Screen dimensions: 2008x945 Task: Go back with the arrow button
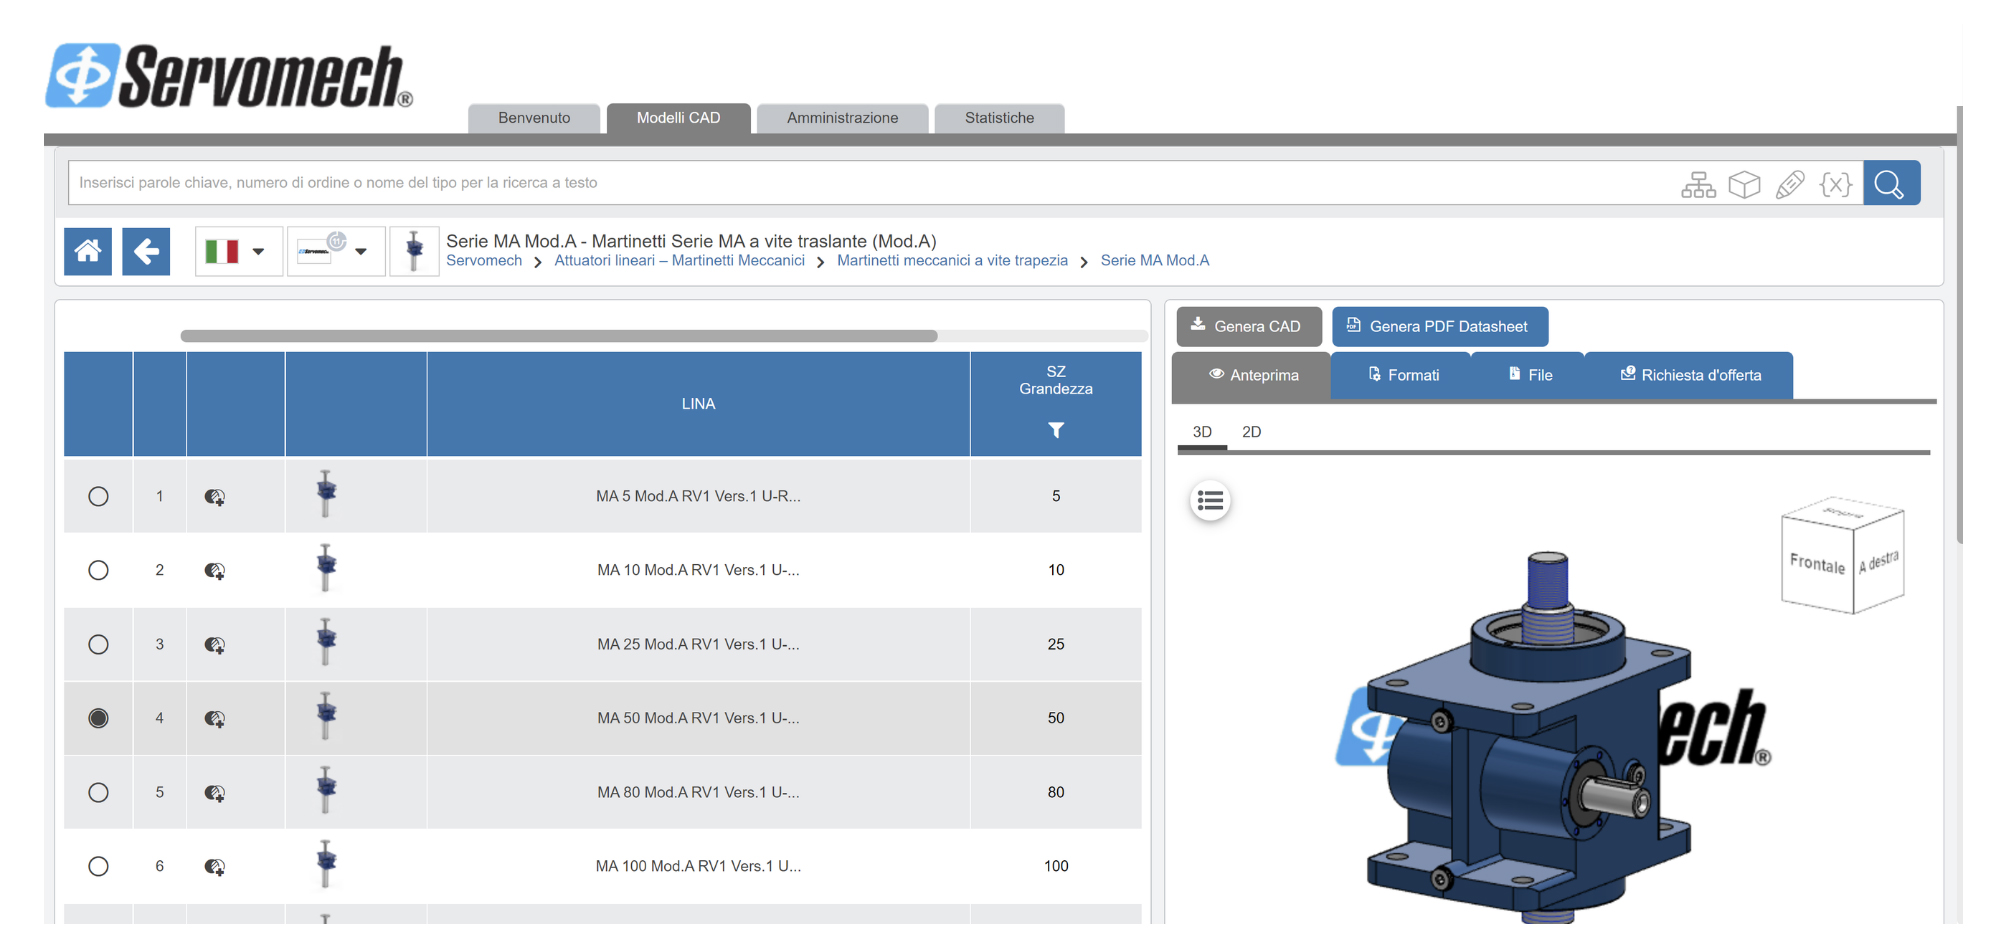pos(146,251)
